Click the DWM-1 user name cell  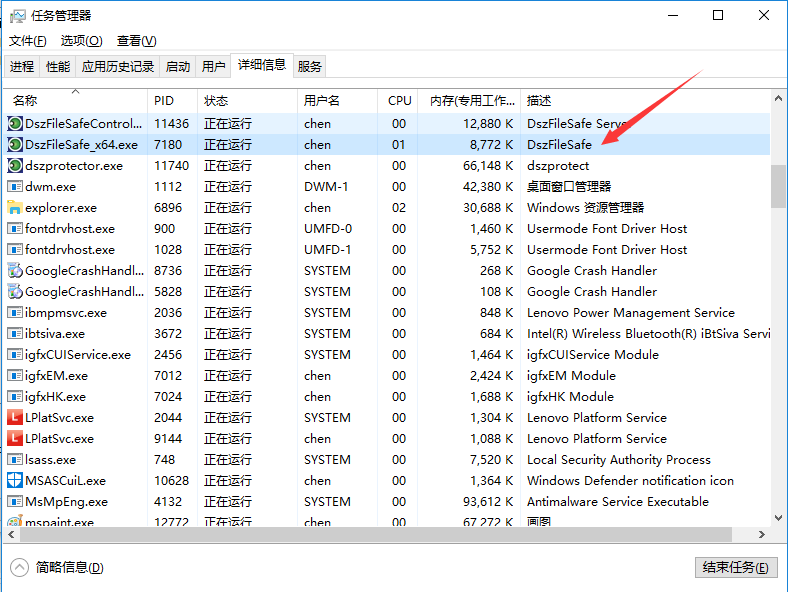coord(326,187)
